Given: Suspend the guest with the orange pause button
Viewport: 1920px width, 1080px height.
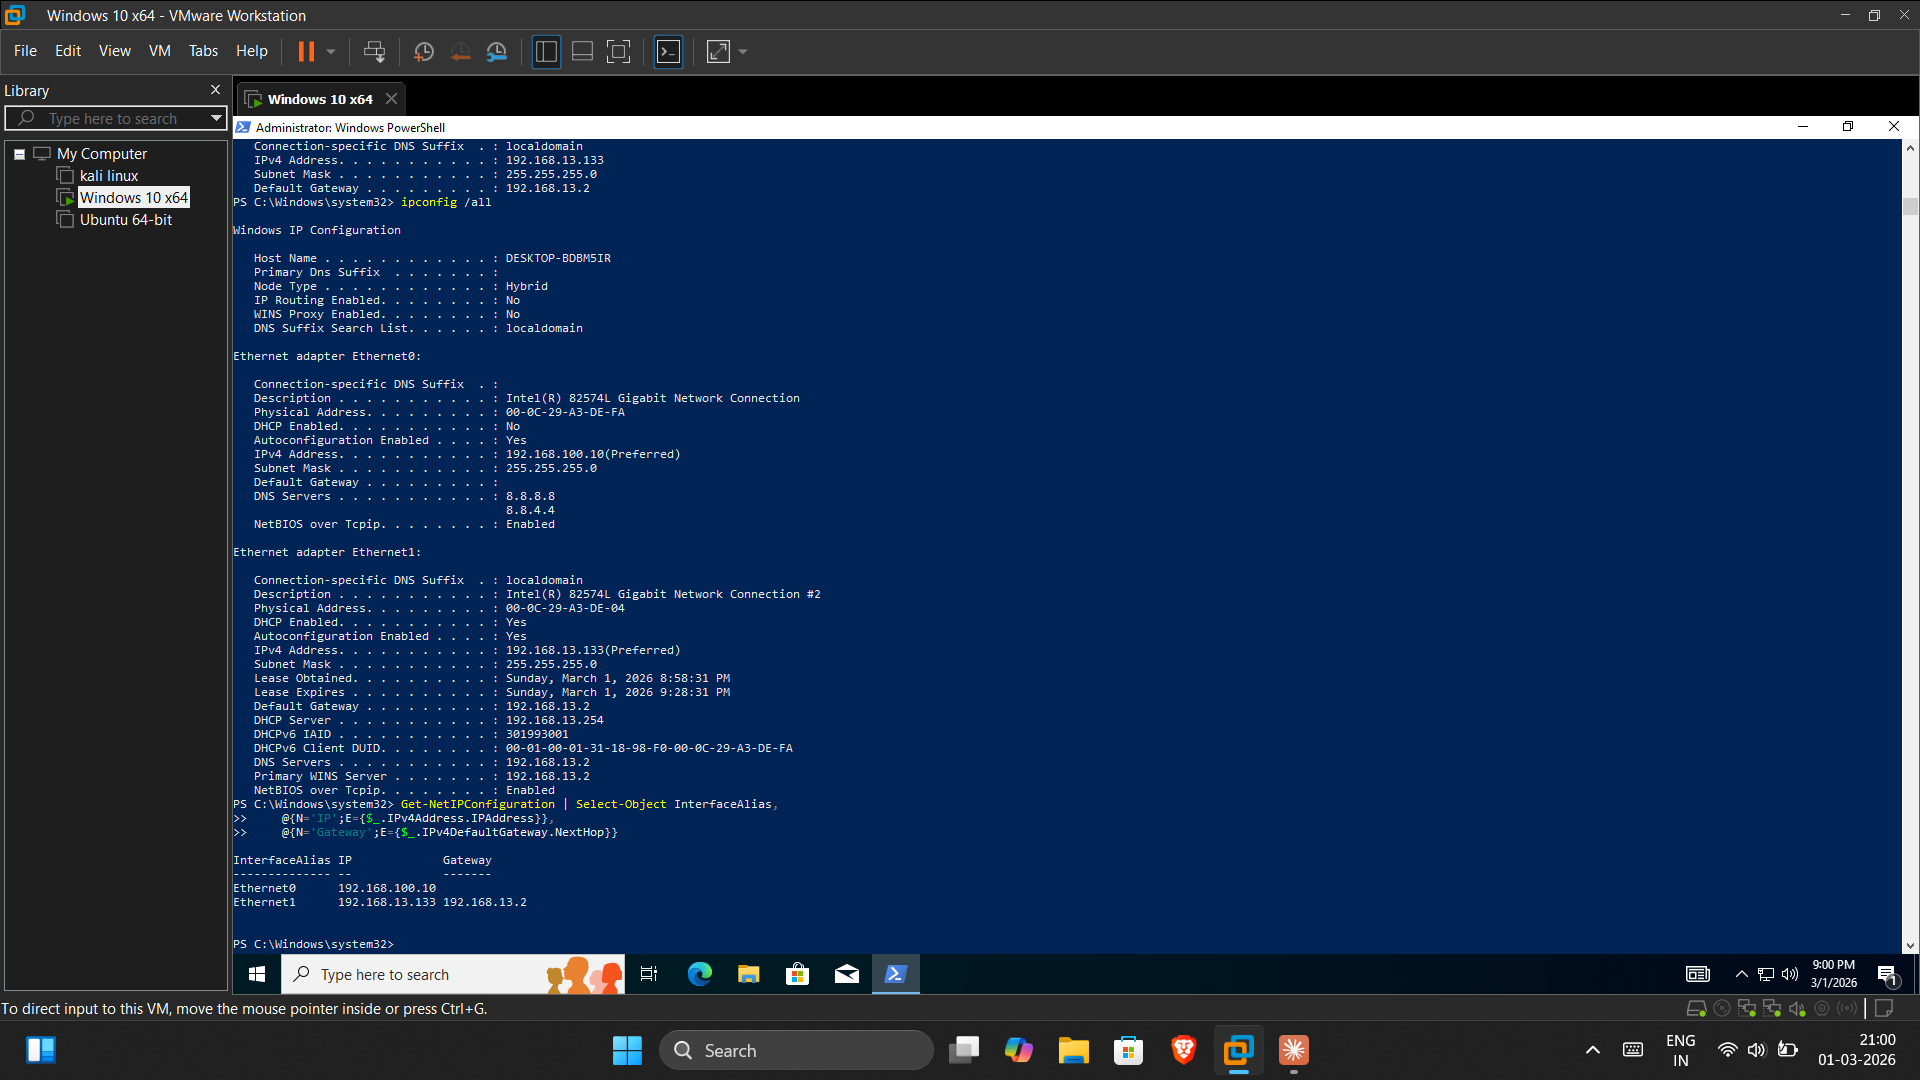Looking at the screenshot, I should pyautogui.click(x=306, y=51).
